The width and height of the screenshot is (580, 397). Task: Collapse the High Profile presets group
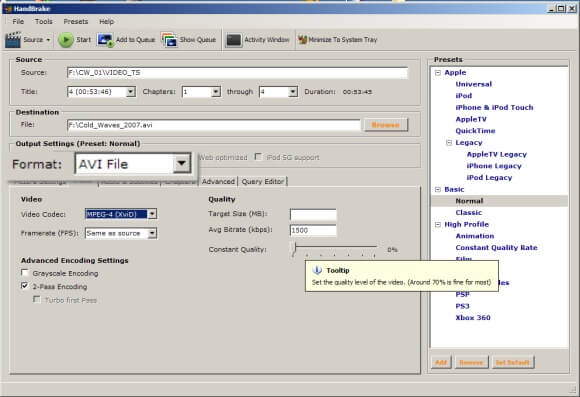click(438, 224)
